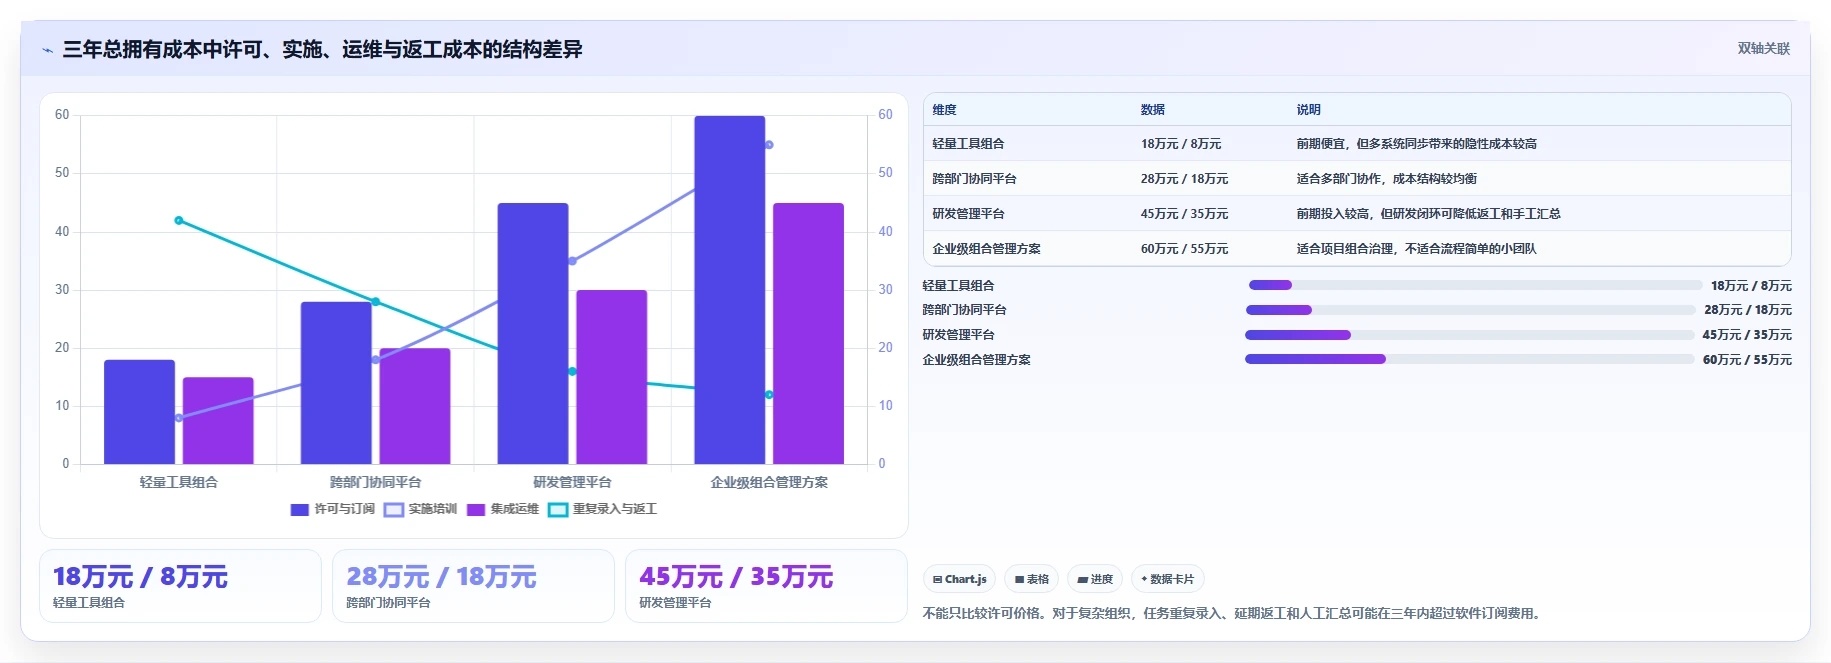Click the 数据卡片 tag
The image size is (1831, 663).
coord(1167,579)
